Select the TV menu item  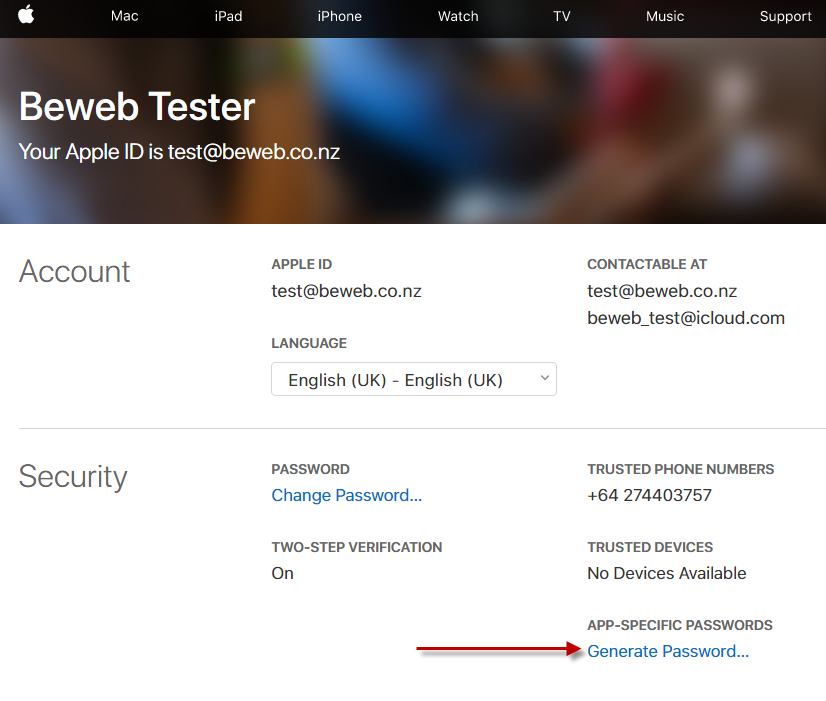(562, 16)
